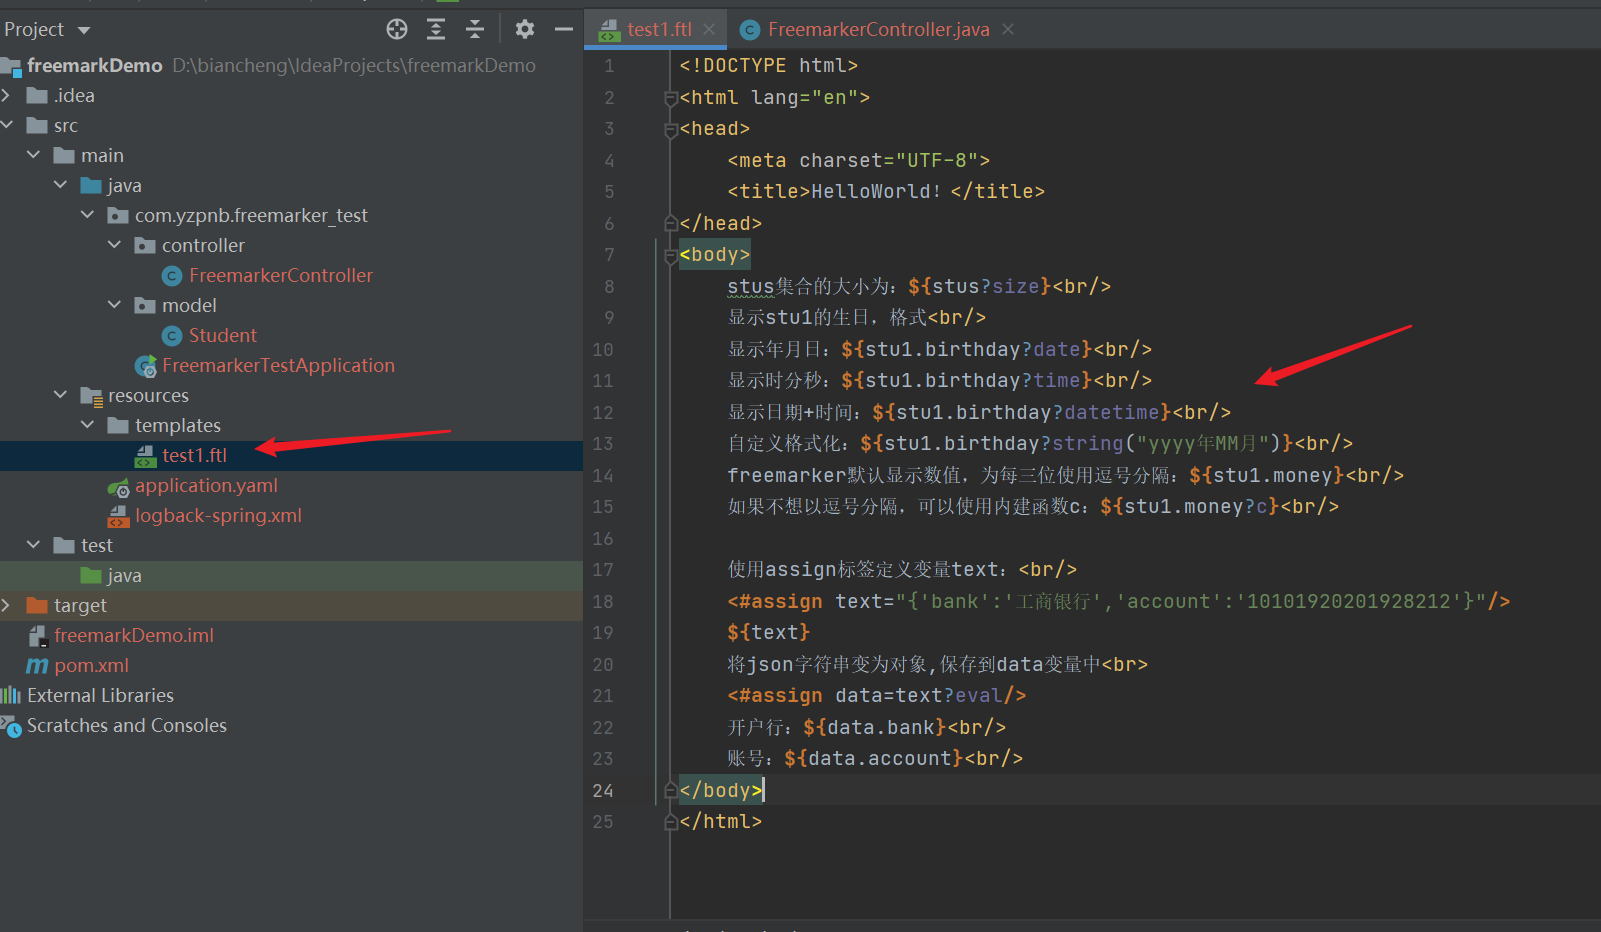Collapse the model package
1601x932 pixels.
click(114, 305)
